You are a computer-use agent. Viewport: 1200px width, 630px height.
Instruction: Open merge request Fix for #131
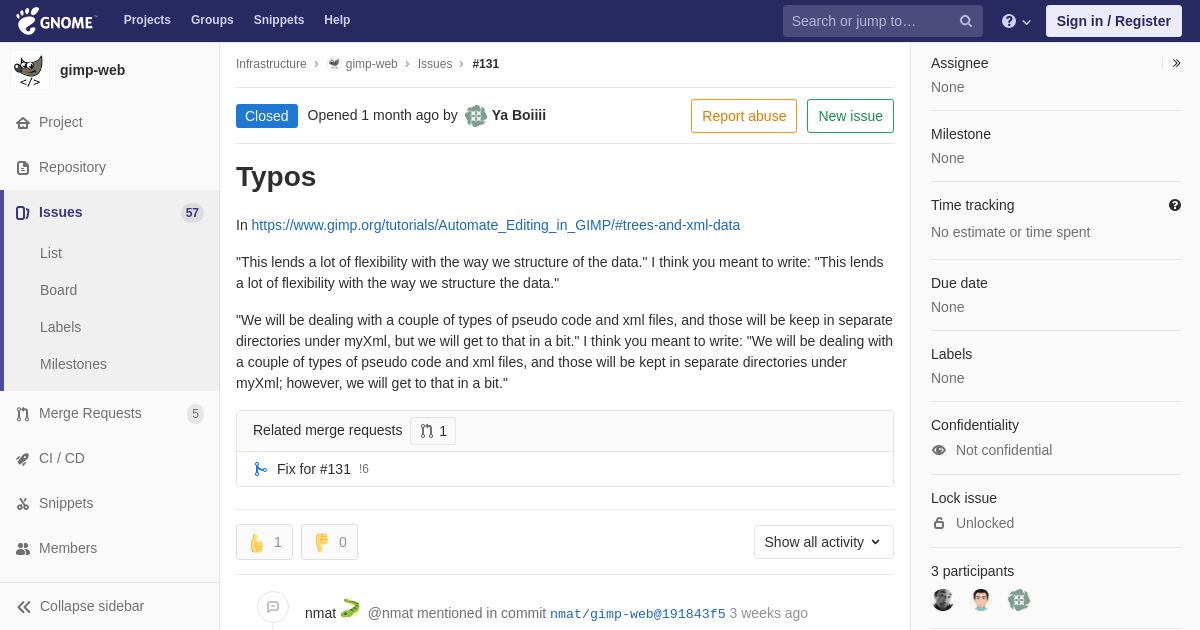(x=314, y=469)
